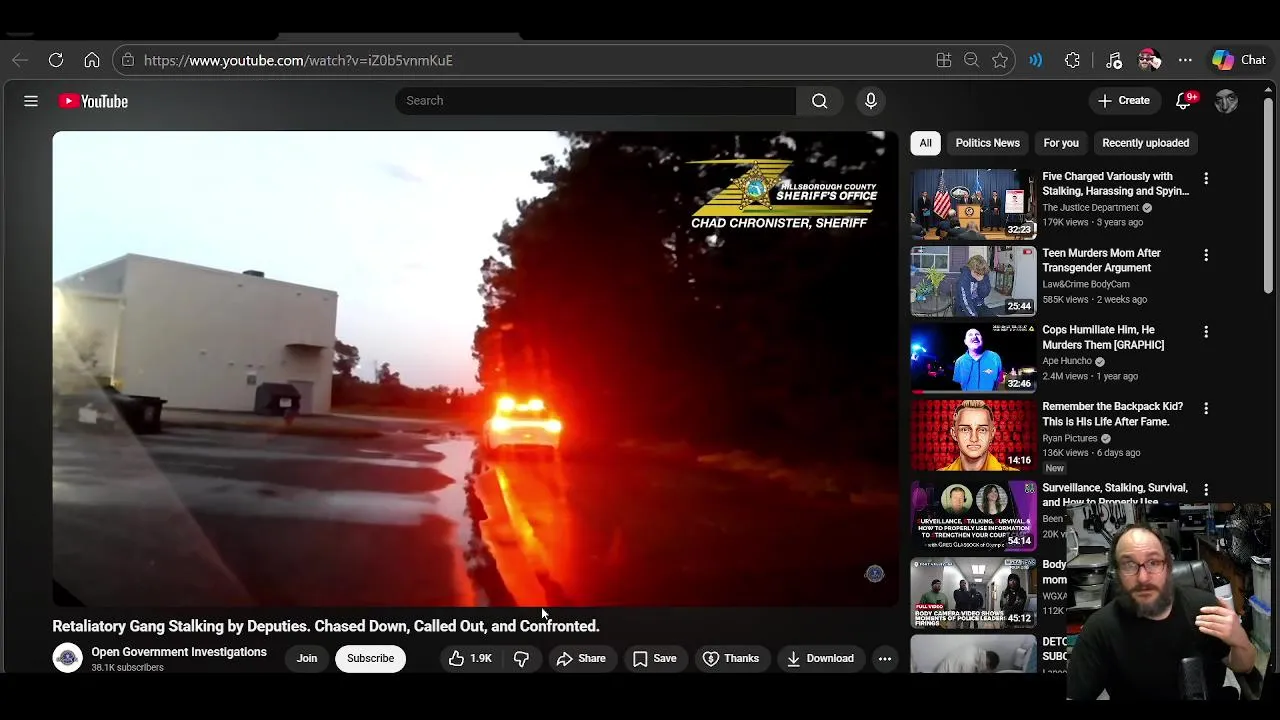Open menu for Backpack Kid video
This screenshot has width=1280, height=720.
click(1206, 408)
